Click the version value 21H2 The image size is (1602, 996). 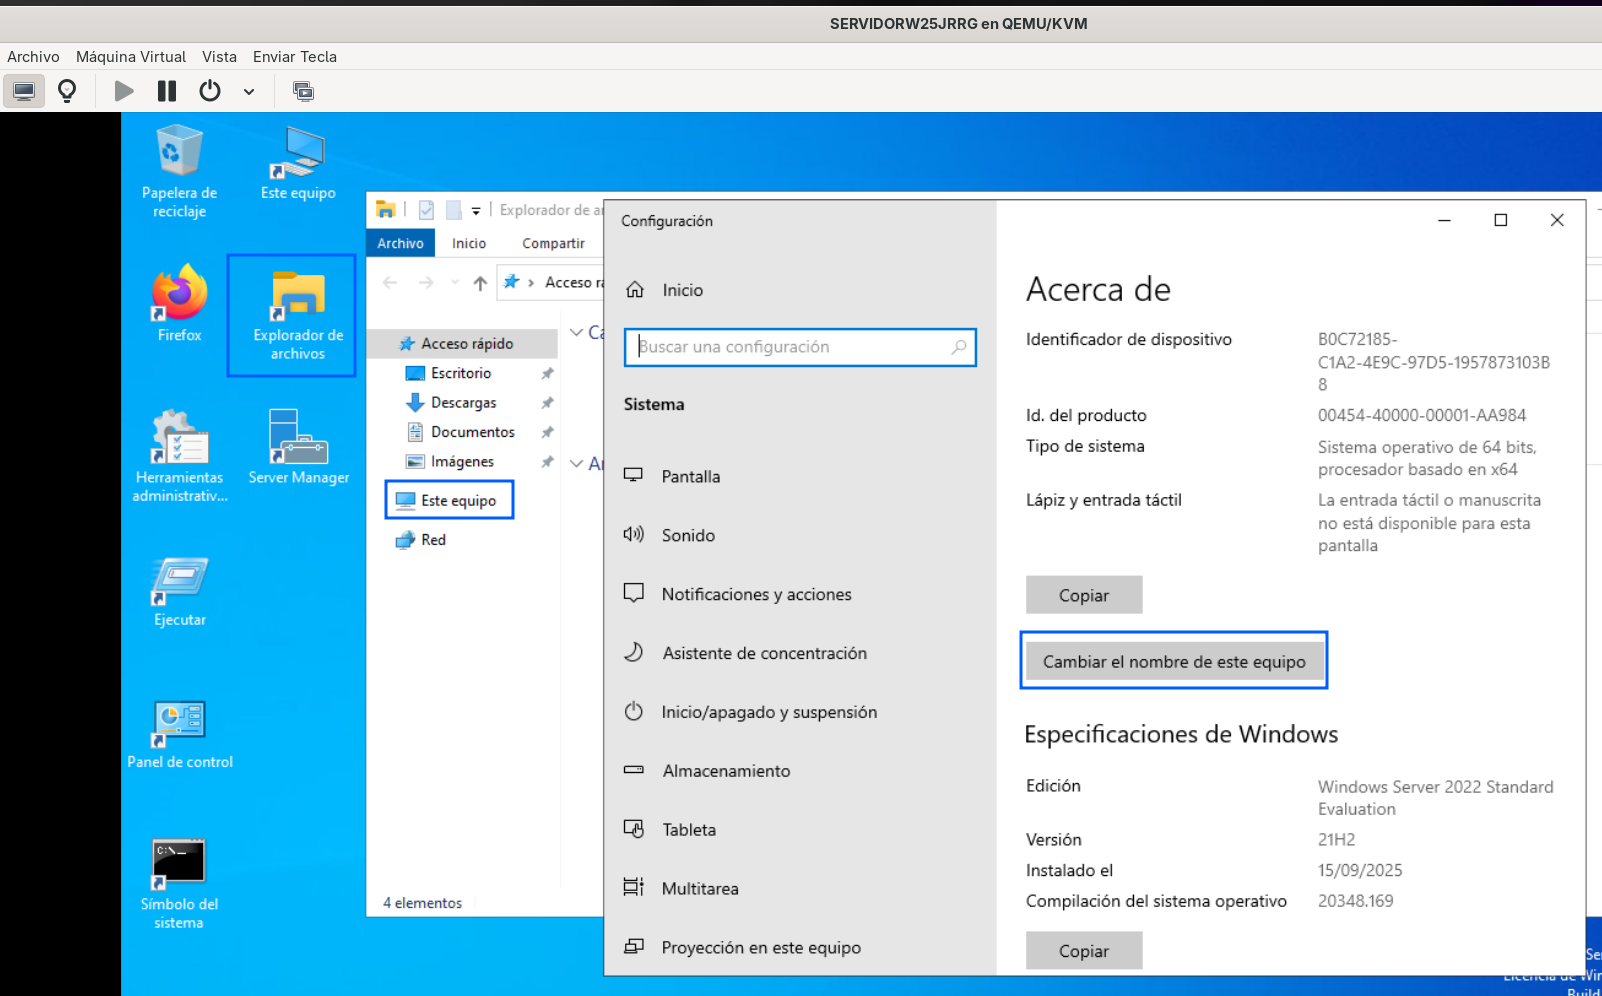[x=1337, y=840]
